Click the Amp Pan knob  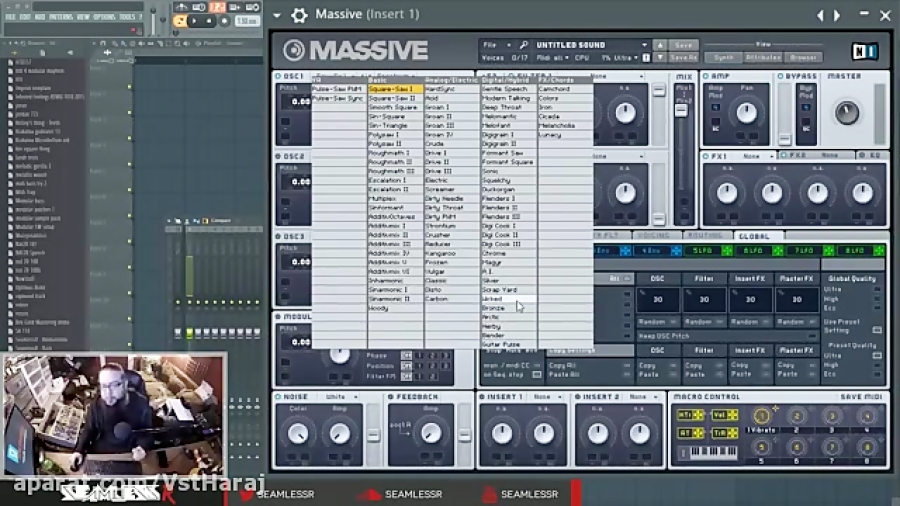pyautogui.click(x=746, y=113)
